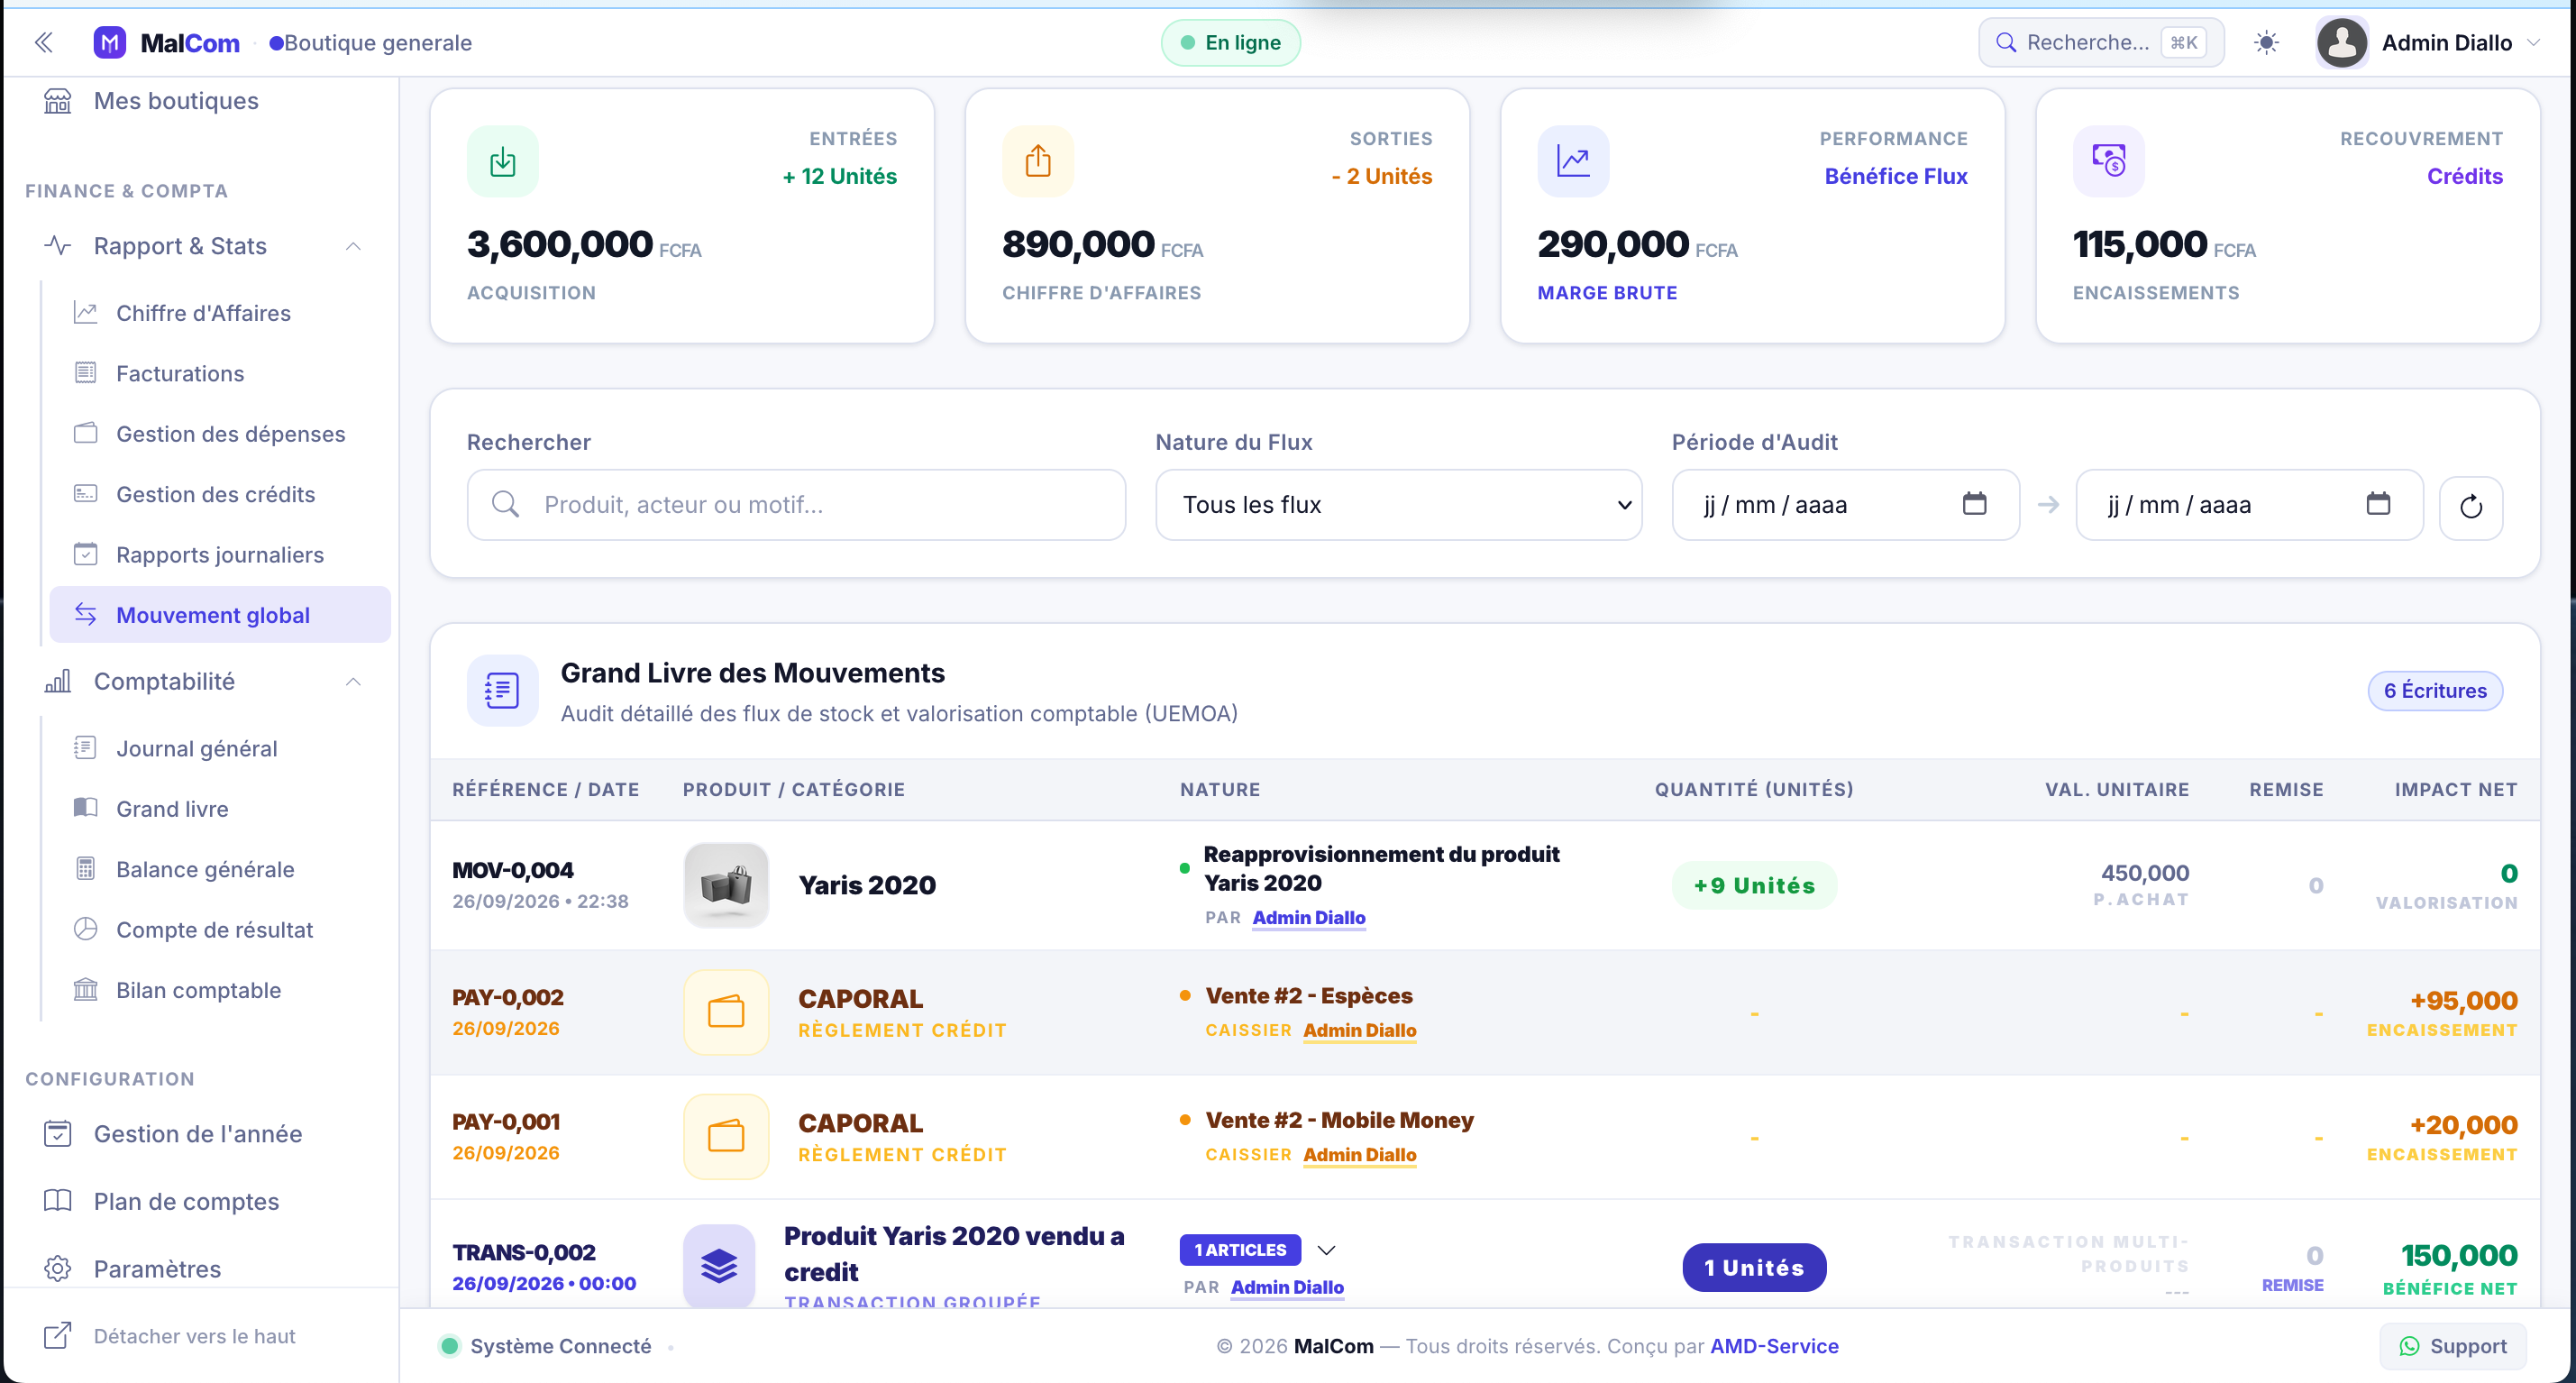This screenshot has width=2576, height=1383.
Task: Collapse the Rapport & Stats section
Action: 353,246
